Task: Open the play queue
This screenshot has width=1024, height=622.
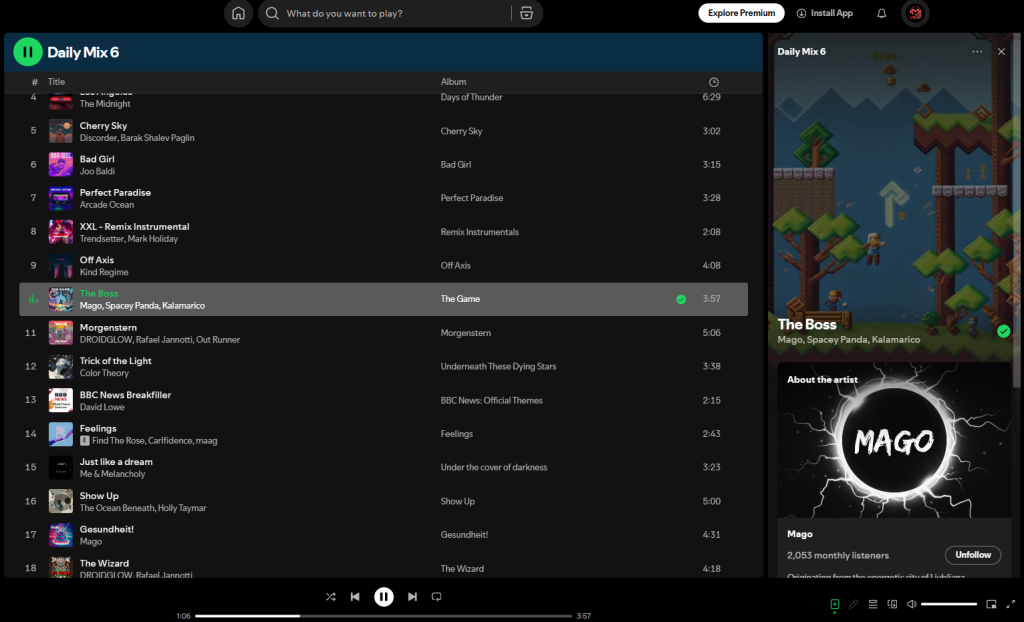Action: 872,604
